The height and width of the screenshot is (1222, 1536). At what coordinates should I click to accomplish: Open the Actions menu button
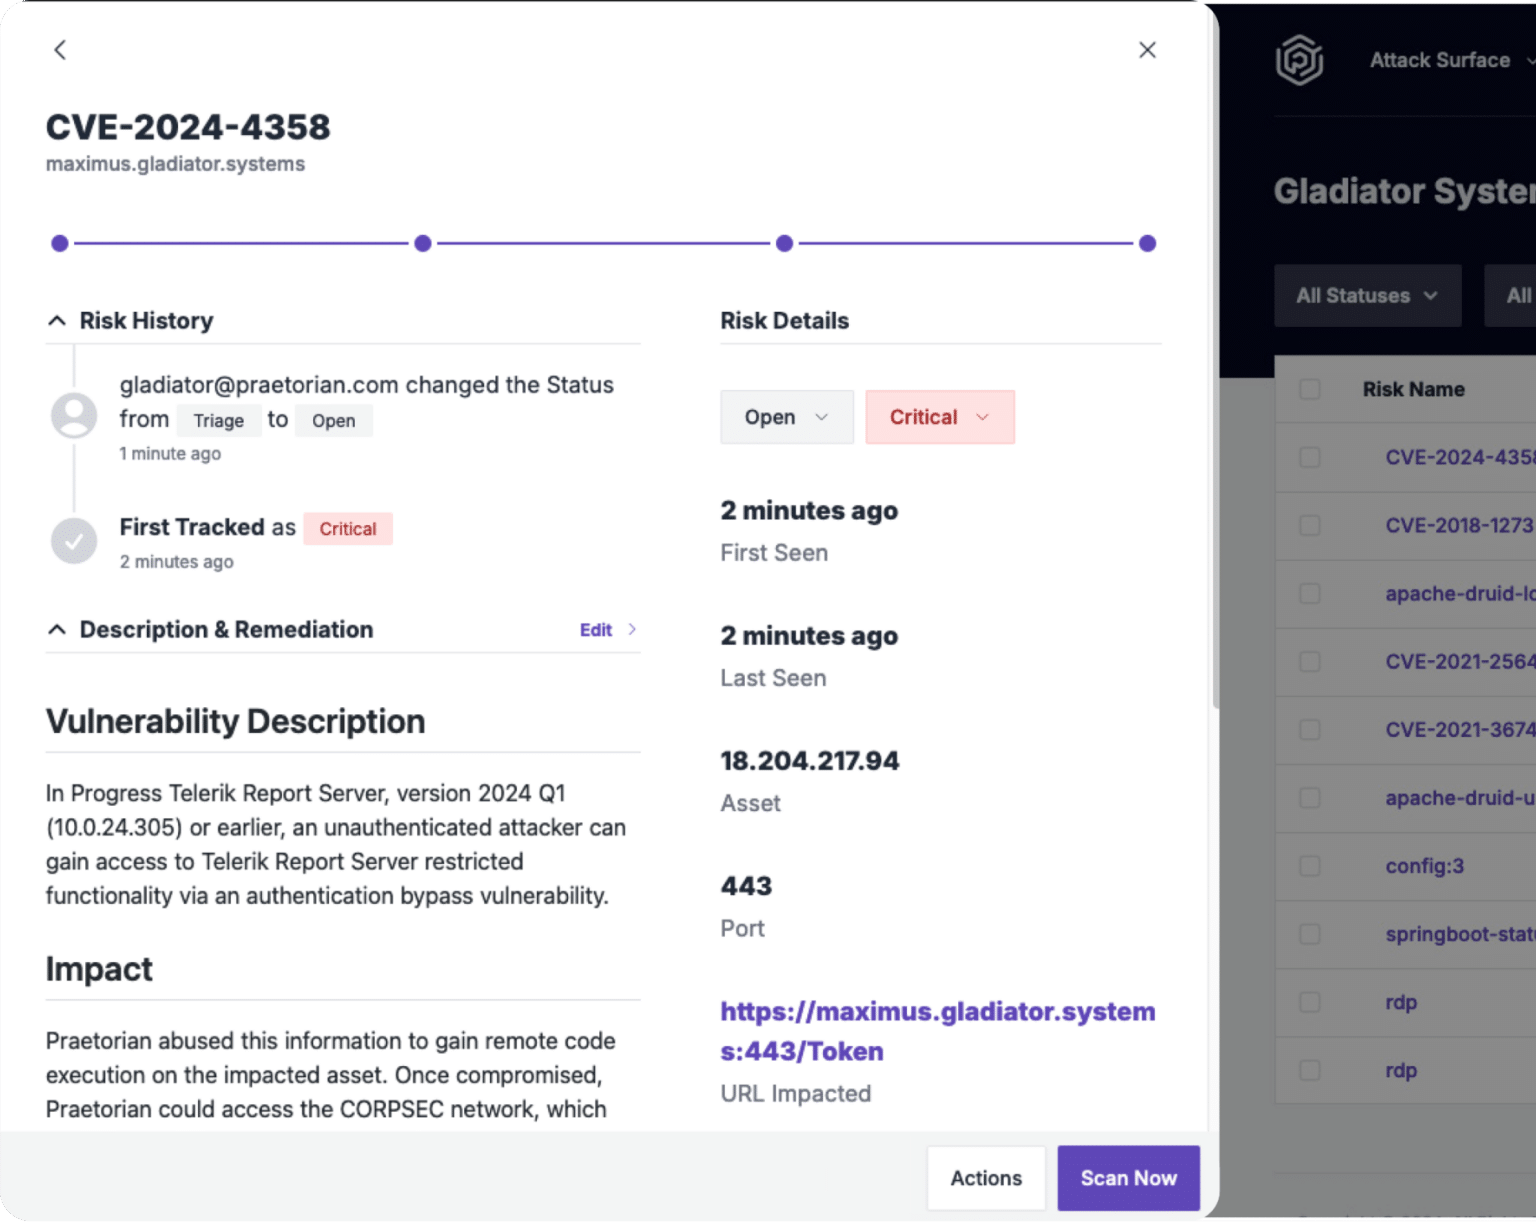coord(986,1178)
